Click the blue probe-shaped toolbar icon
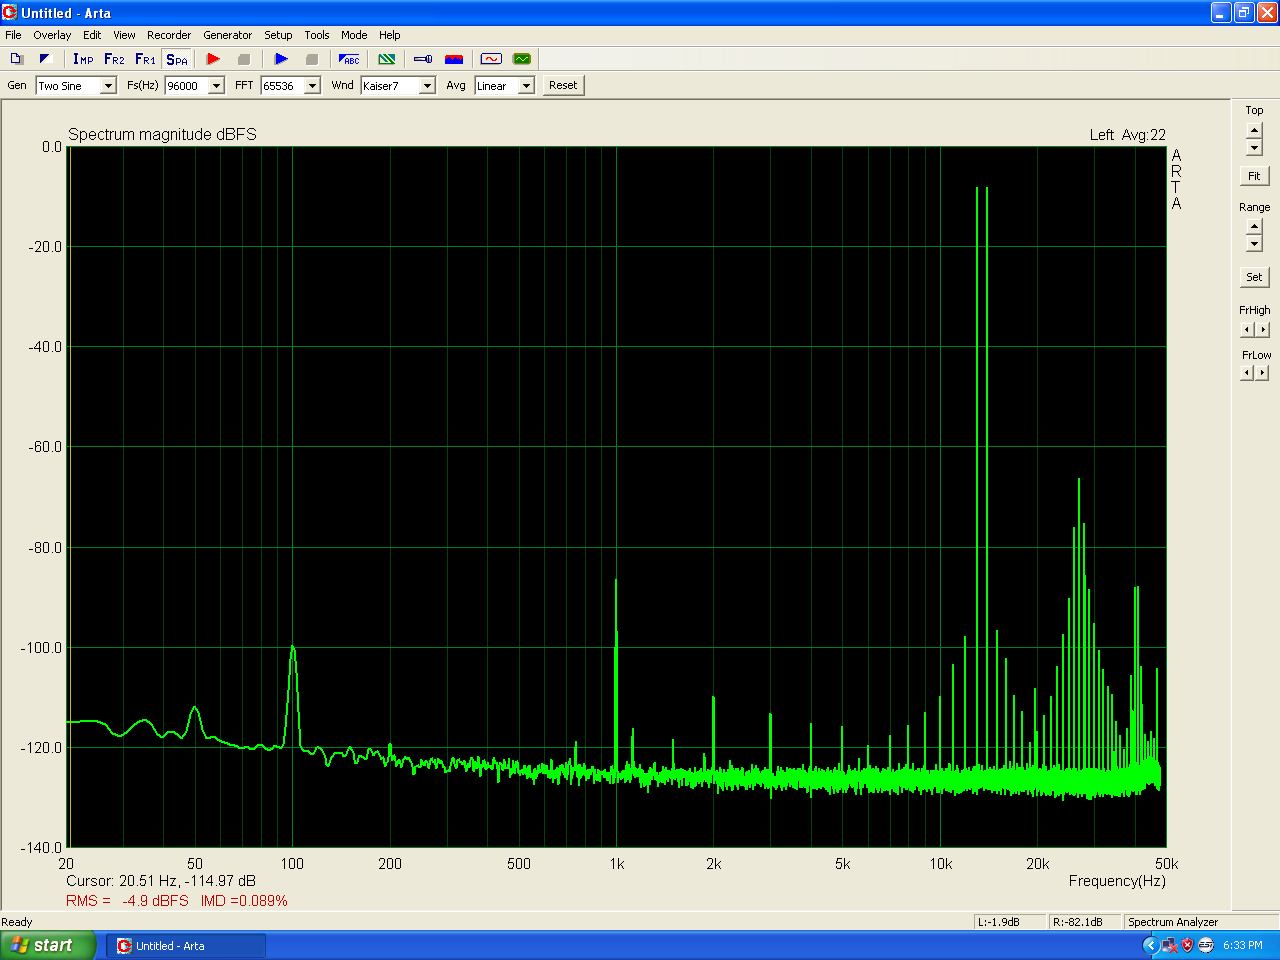 423,59
